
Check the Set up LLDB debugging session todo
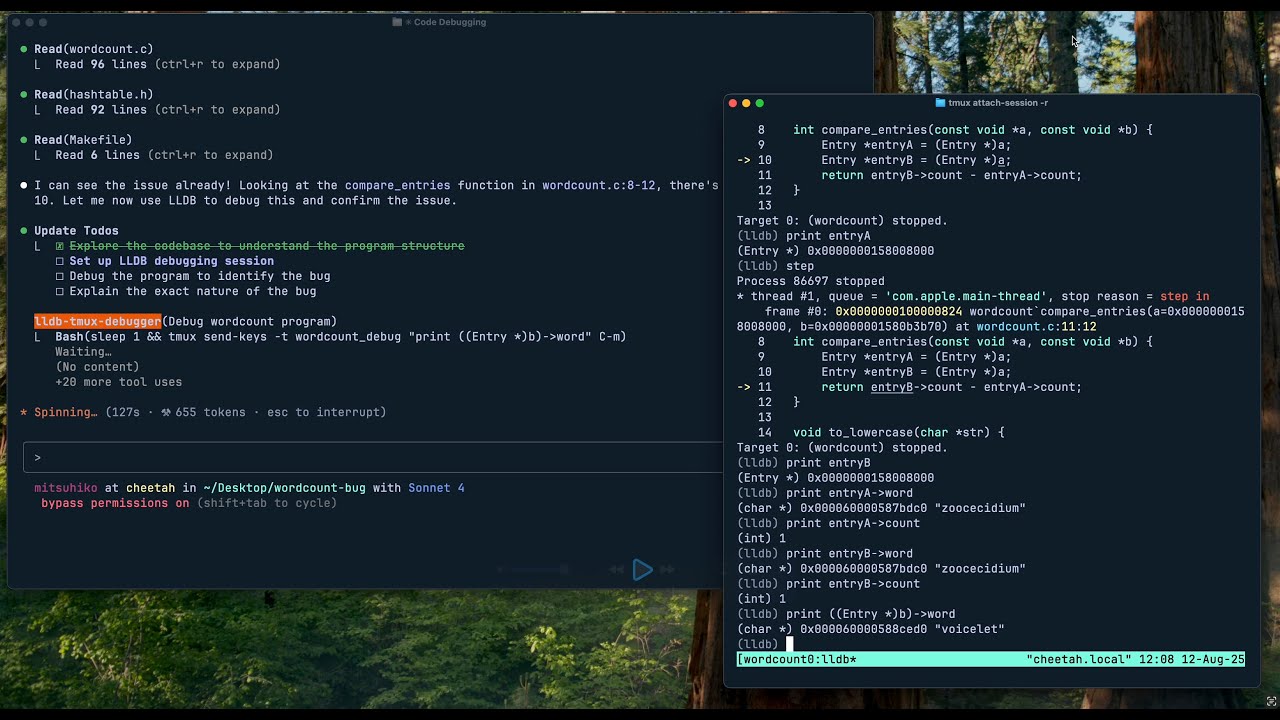click(60, 261)
